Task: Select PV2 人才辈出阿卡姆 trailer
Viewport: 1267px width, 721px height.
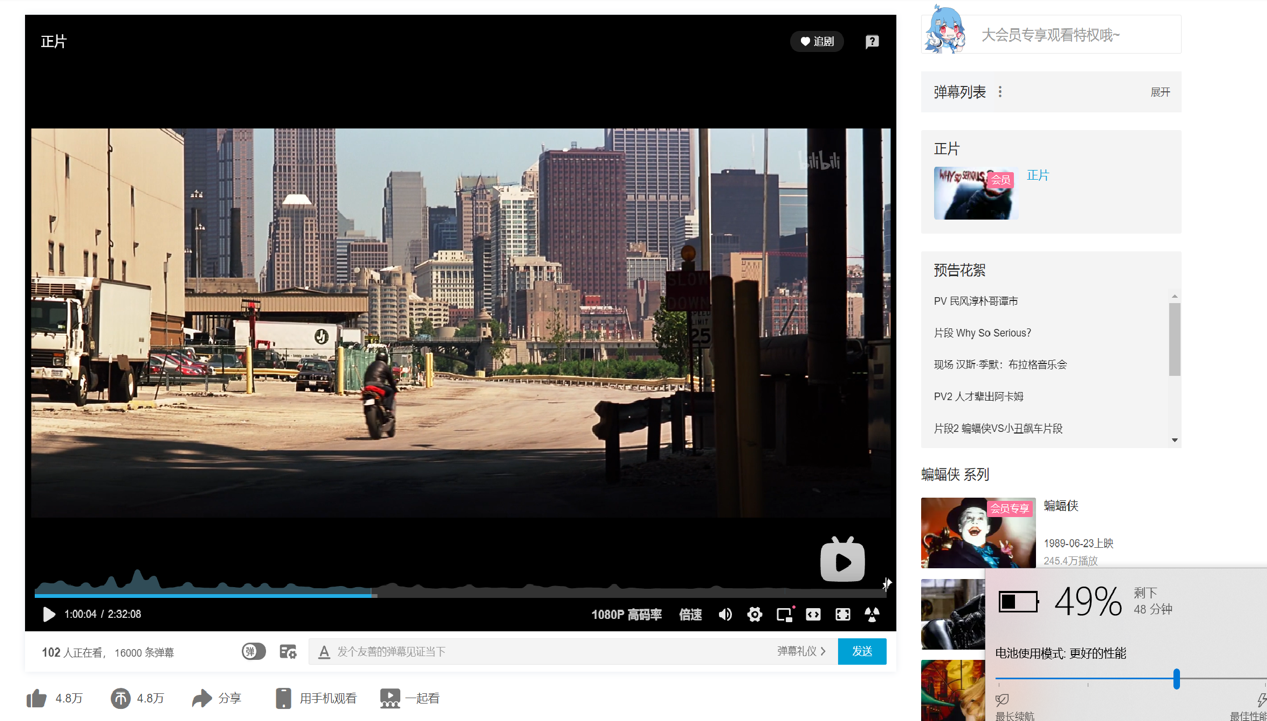Action: pos(978,397)
